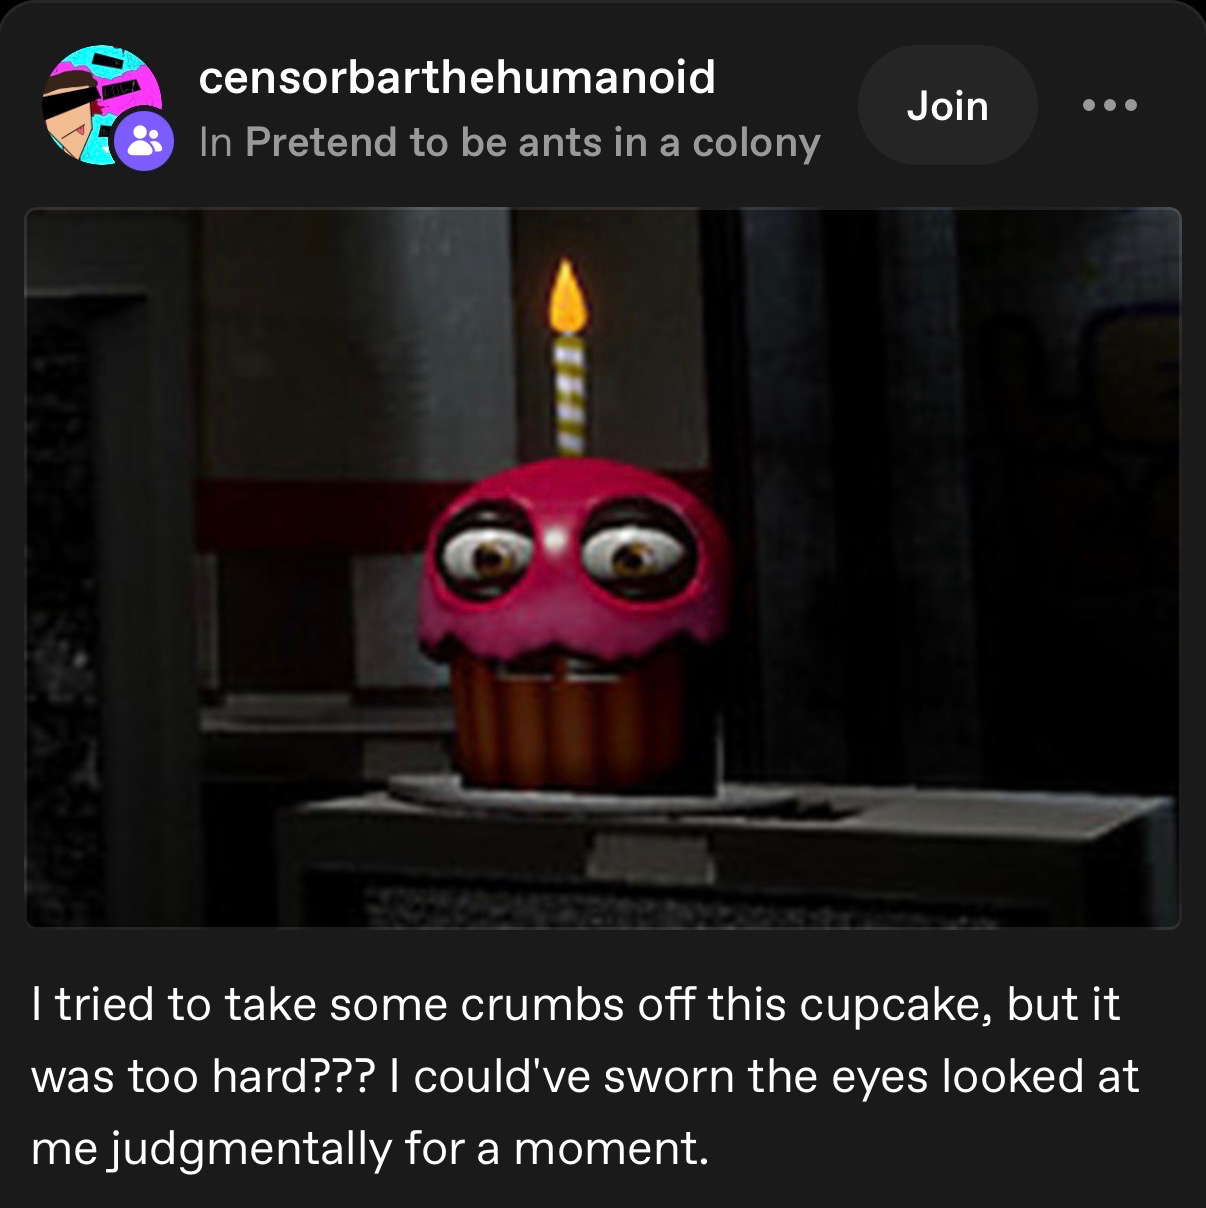The image size is (1206, 1208).
Task: Join the ants colony community
Action: coord(947,105)
